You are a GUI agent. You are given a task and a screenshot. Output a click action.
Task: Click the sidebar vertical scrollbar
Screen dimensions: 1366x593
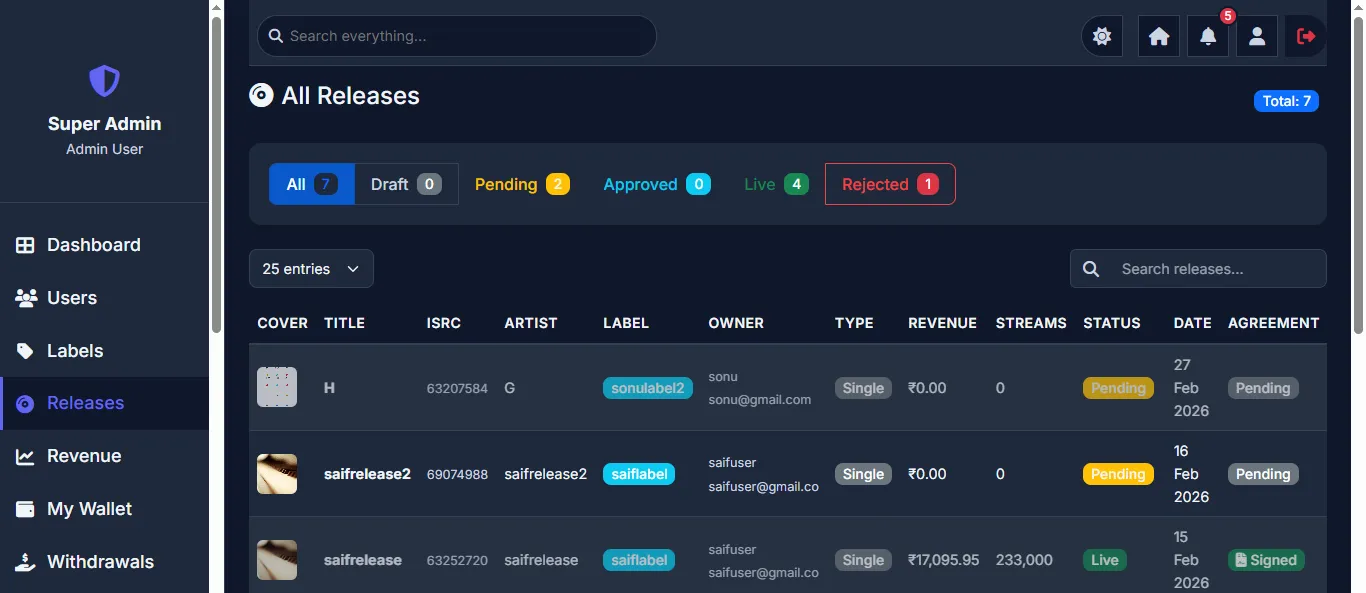click(x=216, y=175)
